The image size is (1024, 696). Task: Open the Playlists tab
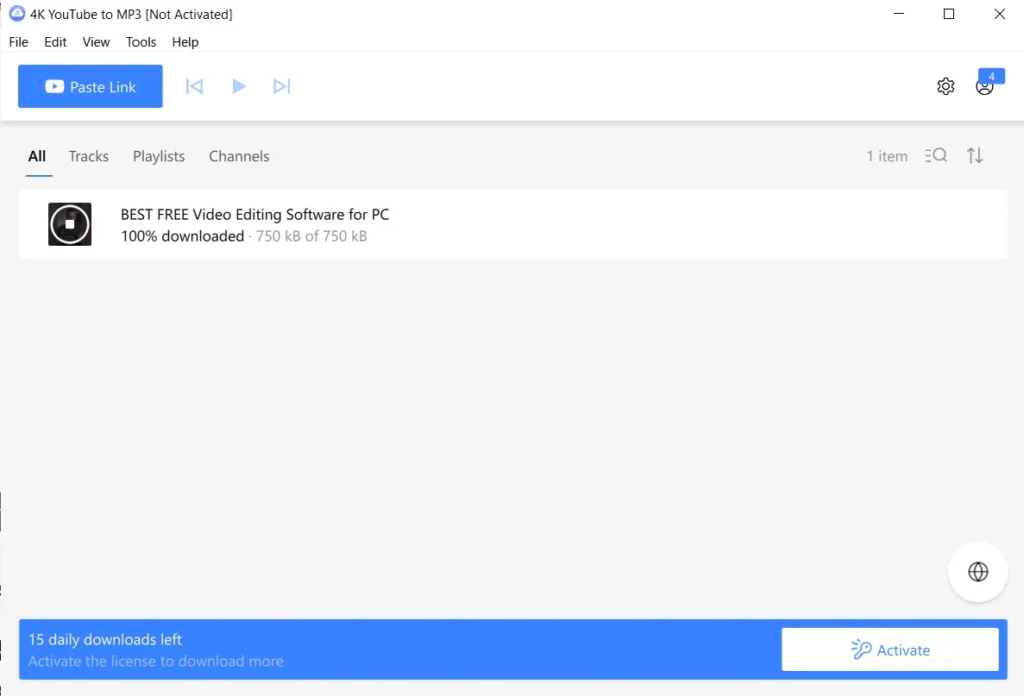point(158,156)
